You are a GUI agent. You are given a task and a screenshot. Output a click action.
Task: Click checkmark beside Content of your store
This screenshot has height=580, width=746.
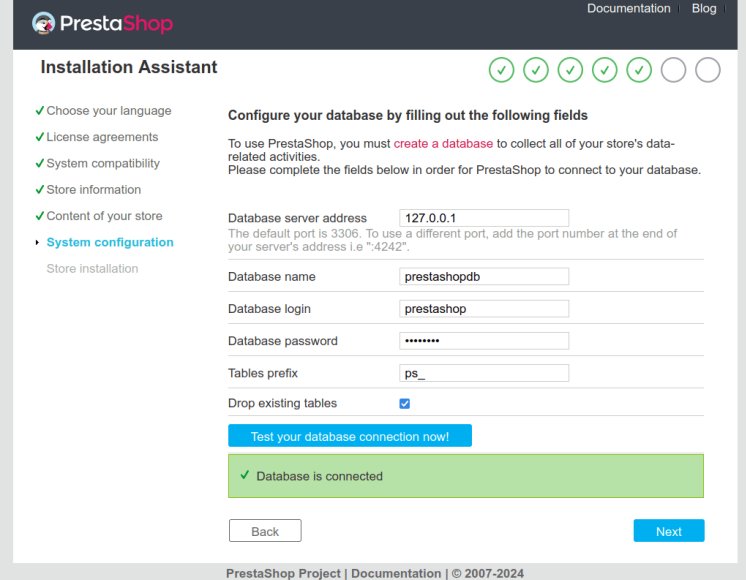pyautogui.click(x=40, y=216)
